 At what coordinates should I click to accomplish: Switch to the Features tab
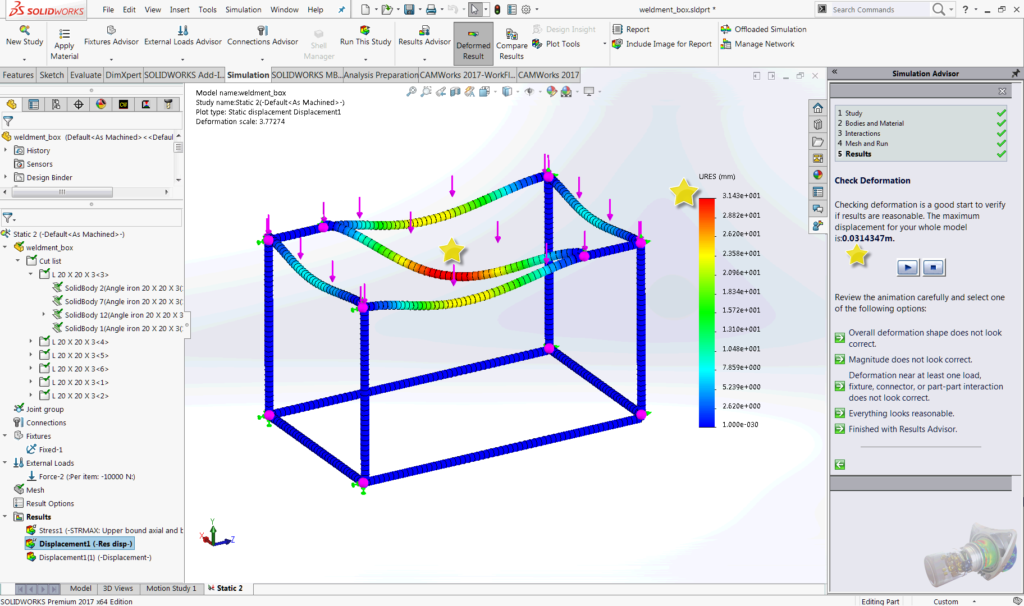[18, 75]
